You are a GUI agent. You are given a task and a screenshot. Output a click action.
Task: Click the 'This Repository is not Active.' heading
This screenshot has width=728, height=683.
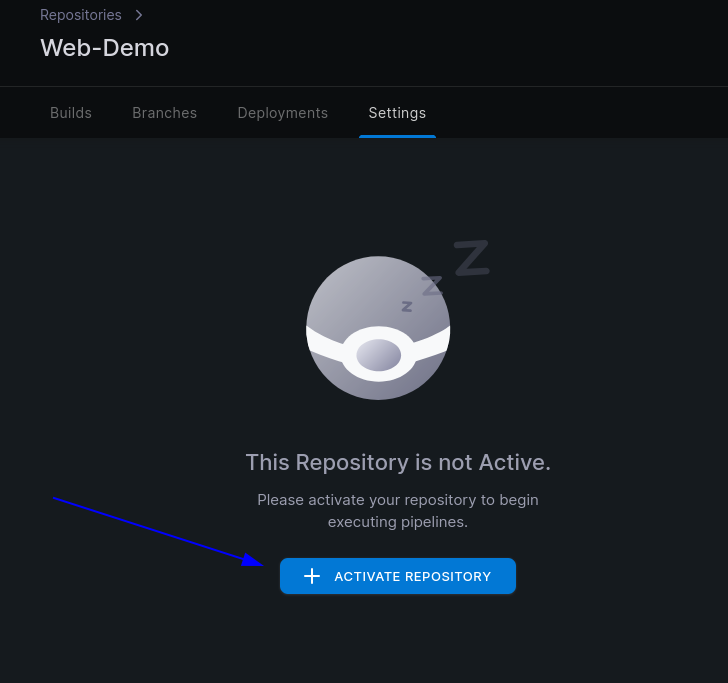pos(398,462)
